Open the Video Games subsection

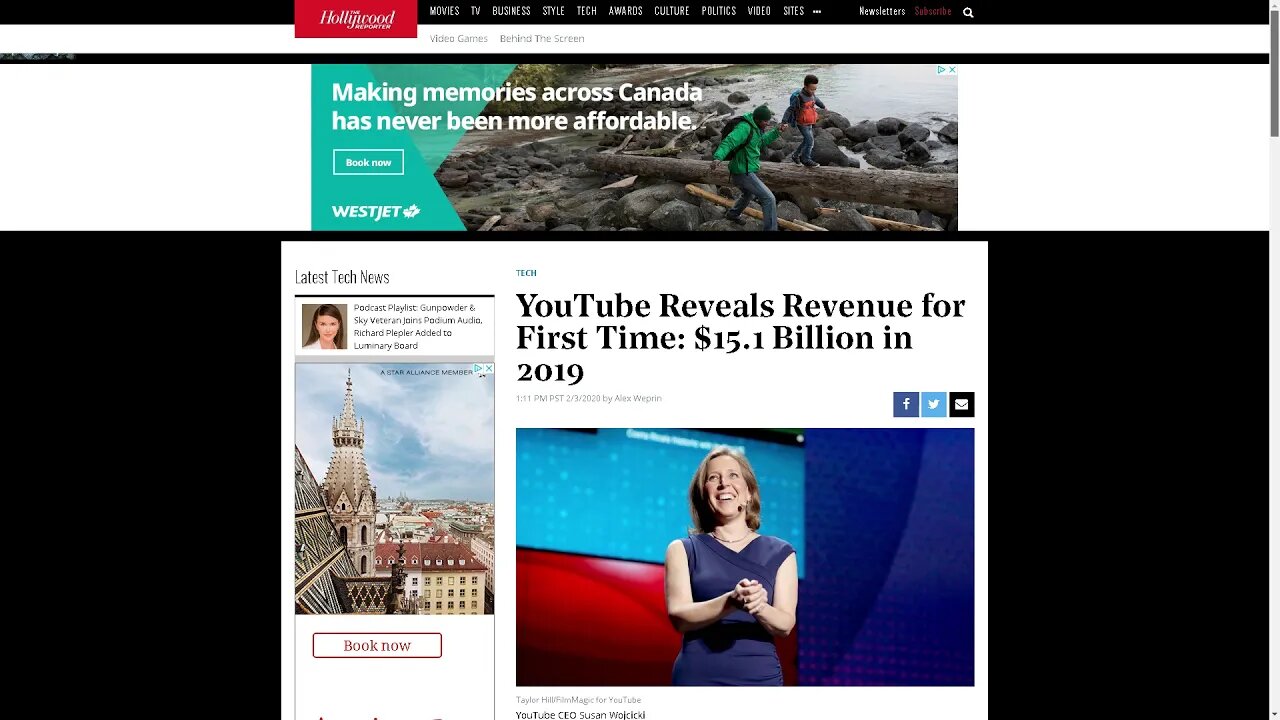tap(459, 38)
